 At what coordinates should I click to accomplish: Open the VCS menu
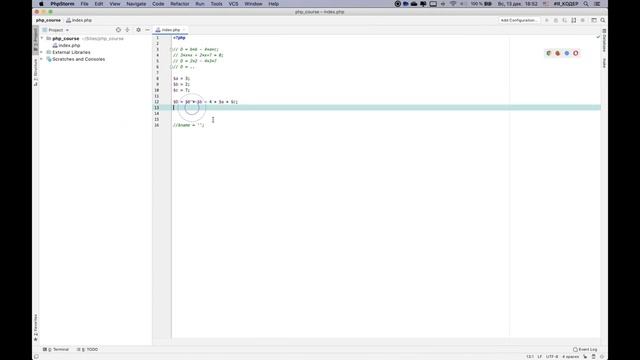(x=233, y=4)
